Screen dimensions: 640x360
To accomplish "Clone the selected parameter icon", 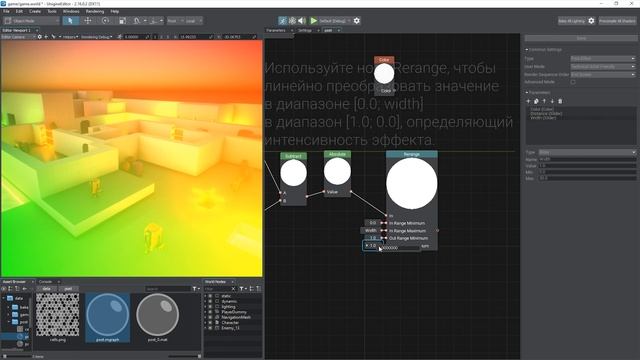I will click(x=536, y=101).
